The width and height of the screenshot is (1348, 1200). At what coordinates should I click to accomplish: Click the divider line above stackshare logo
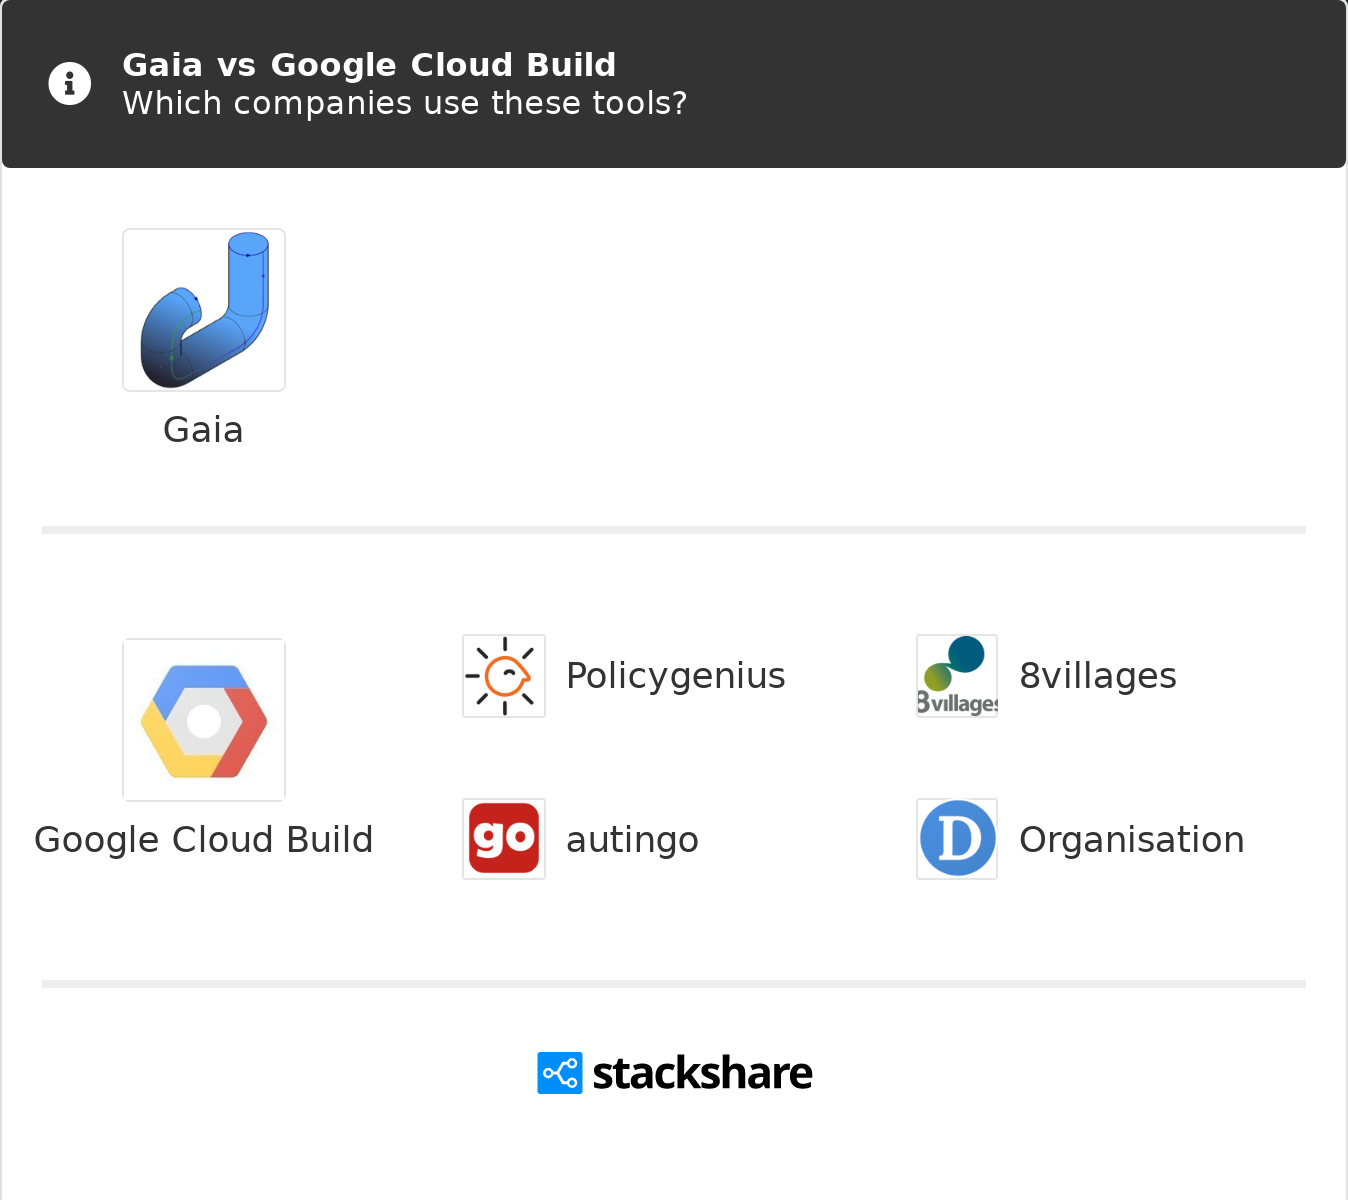click(674, 984)
